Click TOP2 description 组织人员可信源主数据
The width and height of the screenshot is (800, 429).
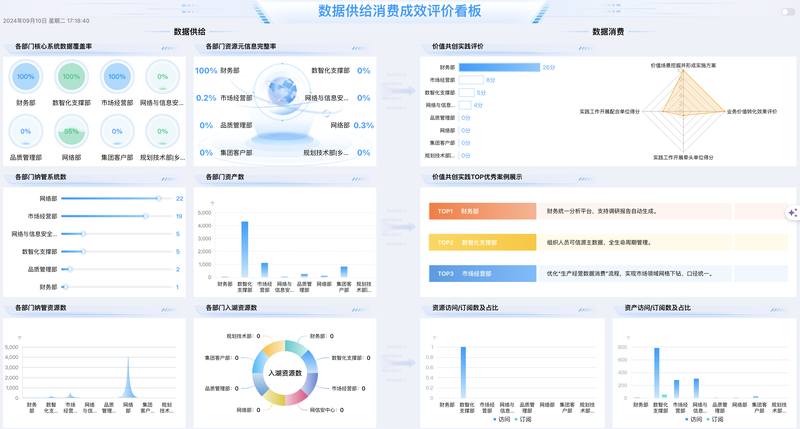[x=599, y=242]
